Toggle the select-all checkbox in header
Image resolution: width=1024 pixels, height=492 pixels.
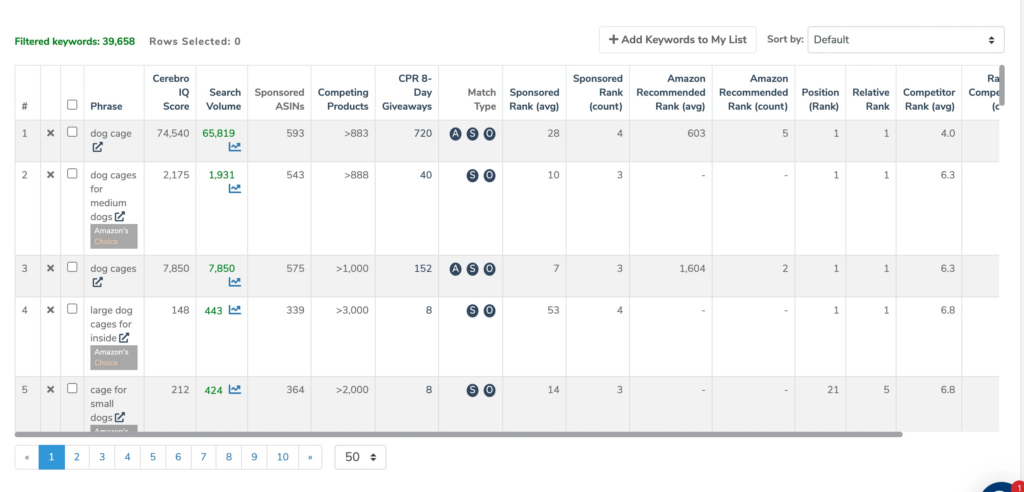pos(72,104)
